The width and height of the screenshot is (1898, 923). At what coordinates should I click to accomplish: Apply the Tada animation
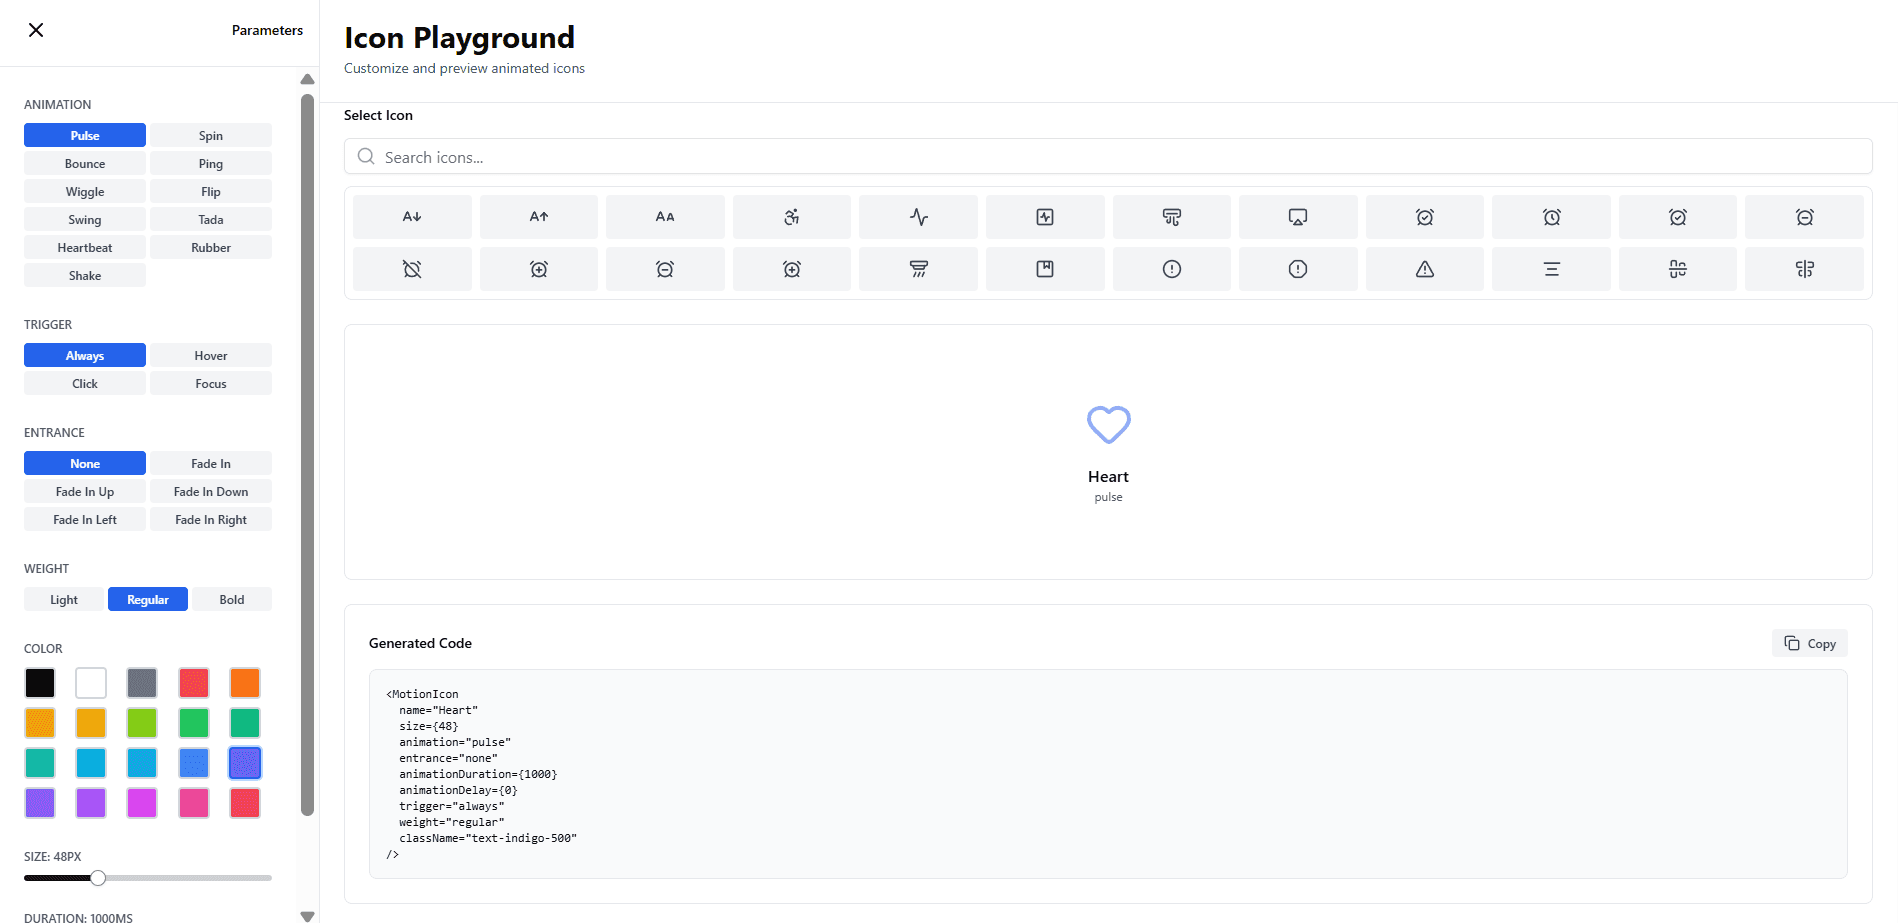pyautogui.click(x=211, y=219)
